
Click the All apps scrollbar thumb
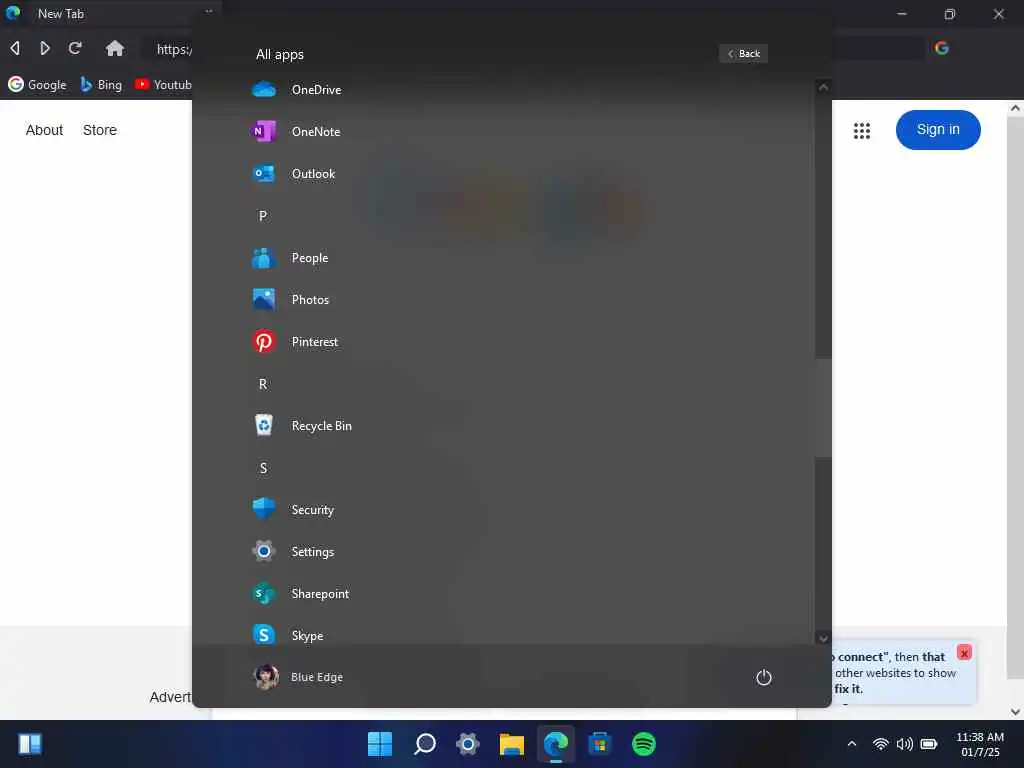pyautogui.click(x=824, y=408)
